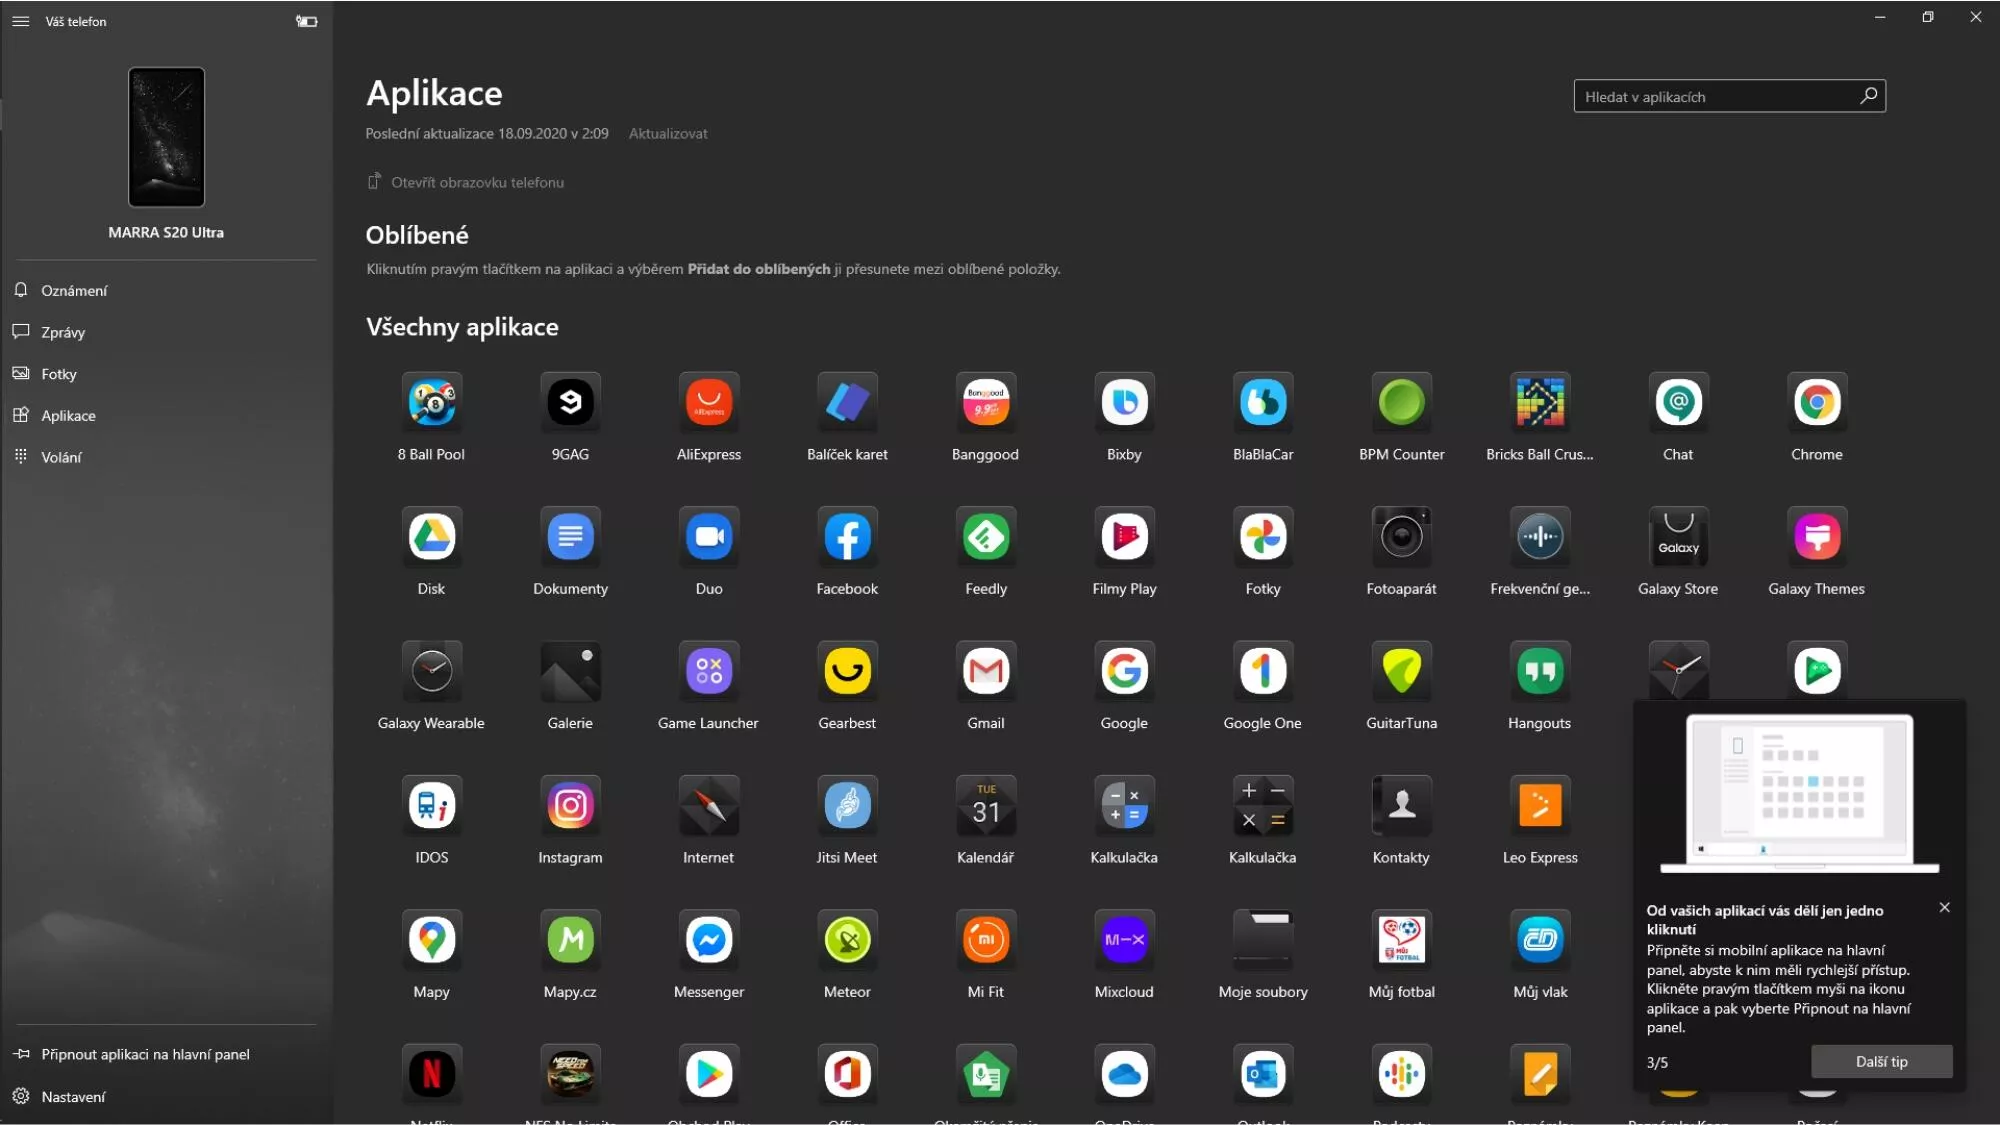The width and height of the screenshot is (2000, 1125).
Task: Open the Hangouts app
Action: click(1540, 671)
